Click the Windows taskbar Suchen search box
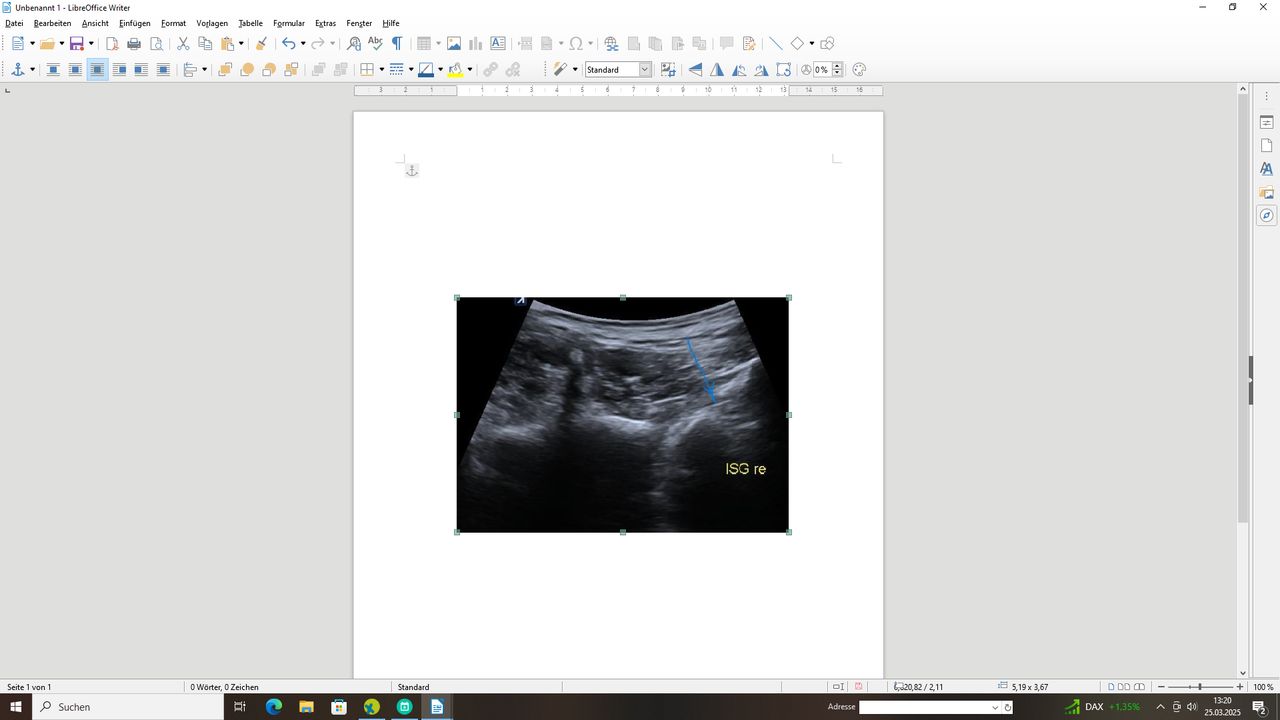 pyautogui.click(x=128, y=707)
